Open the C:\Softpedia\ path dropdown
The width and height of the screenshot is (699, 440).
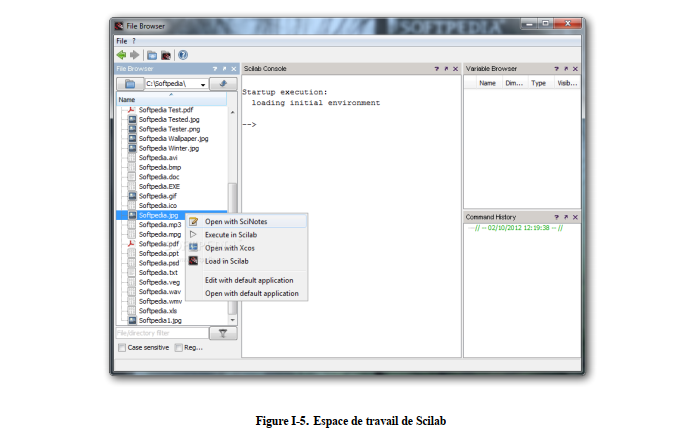coord(203,85)
